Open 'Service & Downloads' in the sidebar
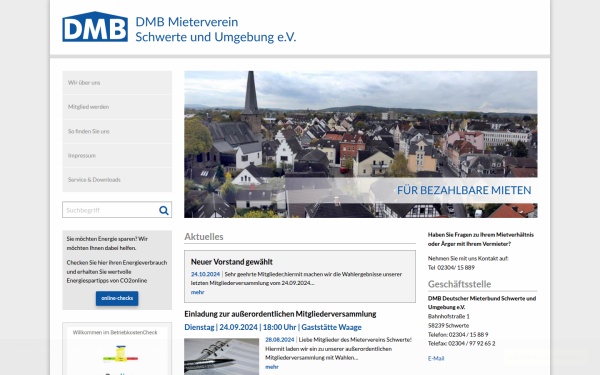The height and width of the screenshot is (375, 600). (x=117, y=179)
